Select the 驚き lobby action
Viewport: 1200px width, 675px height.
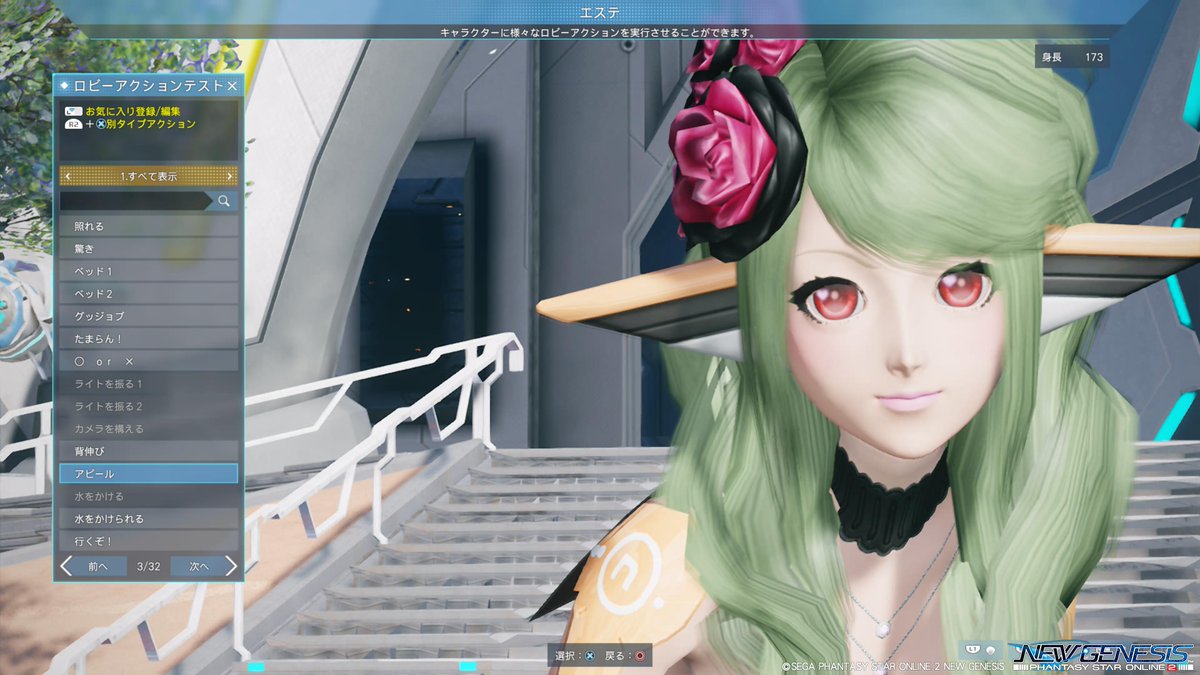click(149, 249)
